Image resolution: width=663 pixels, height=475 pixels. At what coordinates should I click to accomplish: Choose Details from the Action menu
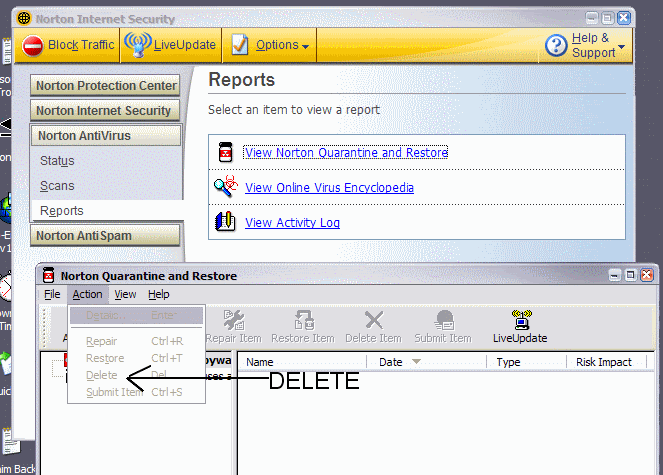point(136,315)
